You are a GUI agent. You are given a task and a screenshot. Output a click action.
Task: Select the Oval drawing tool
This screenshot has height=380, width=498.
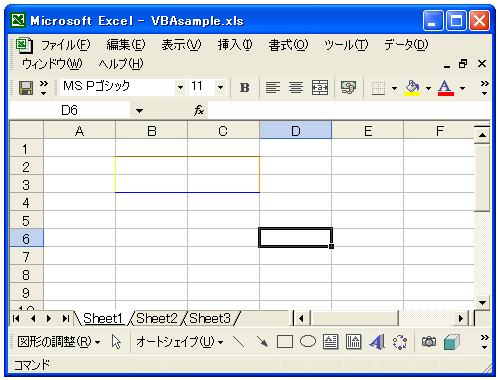308,342
